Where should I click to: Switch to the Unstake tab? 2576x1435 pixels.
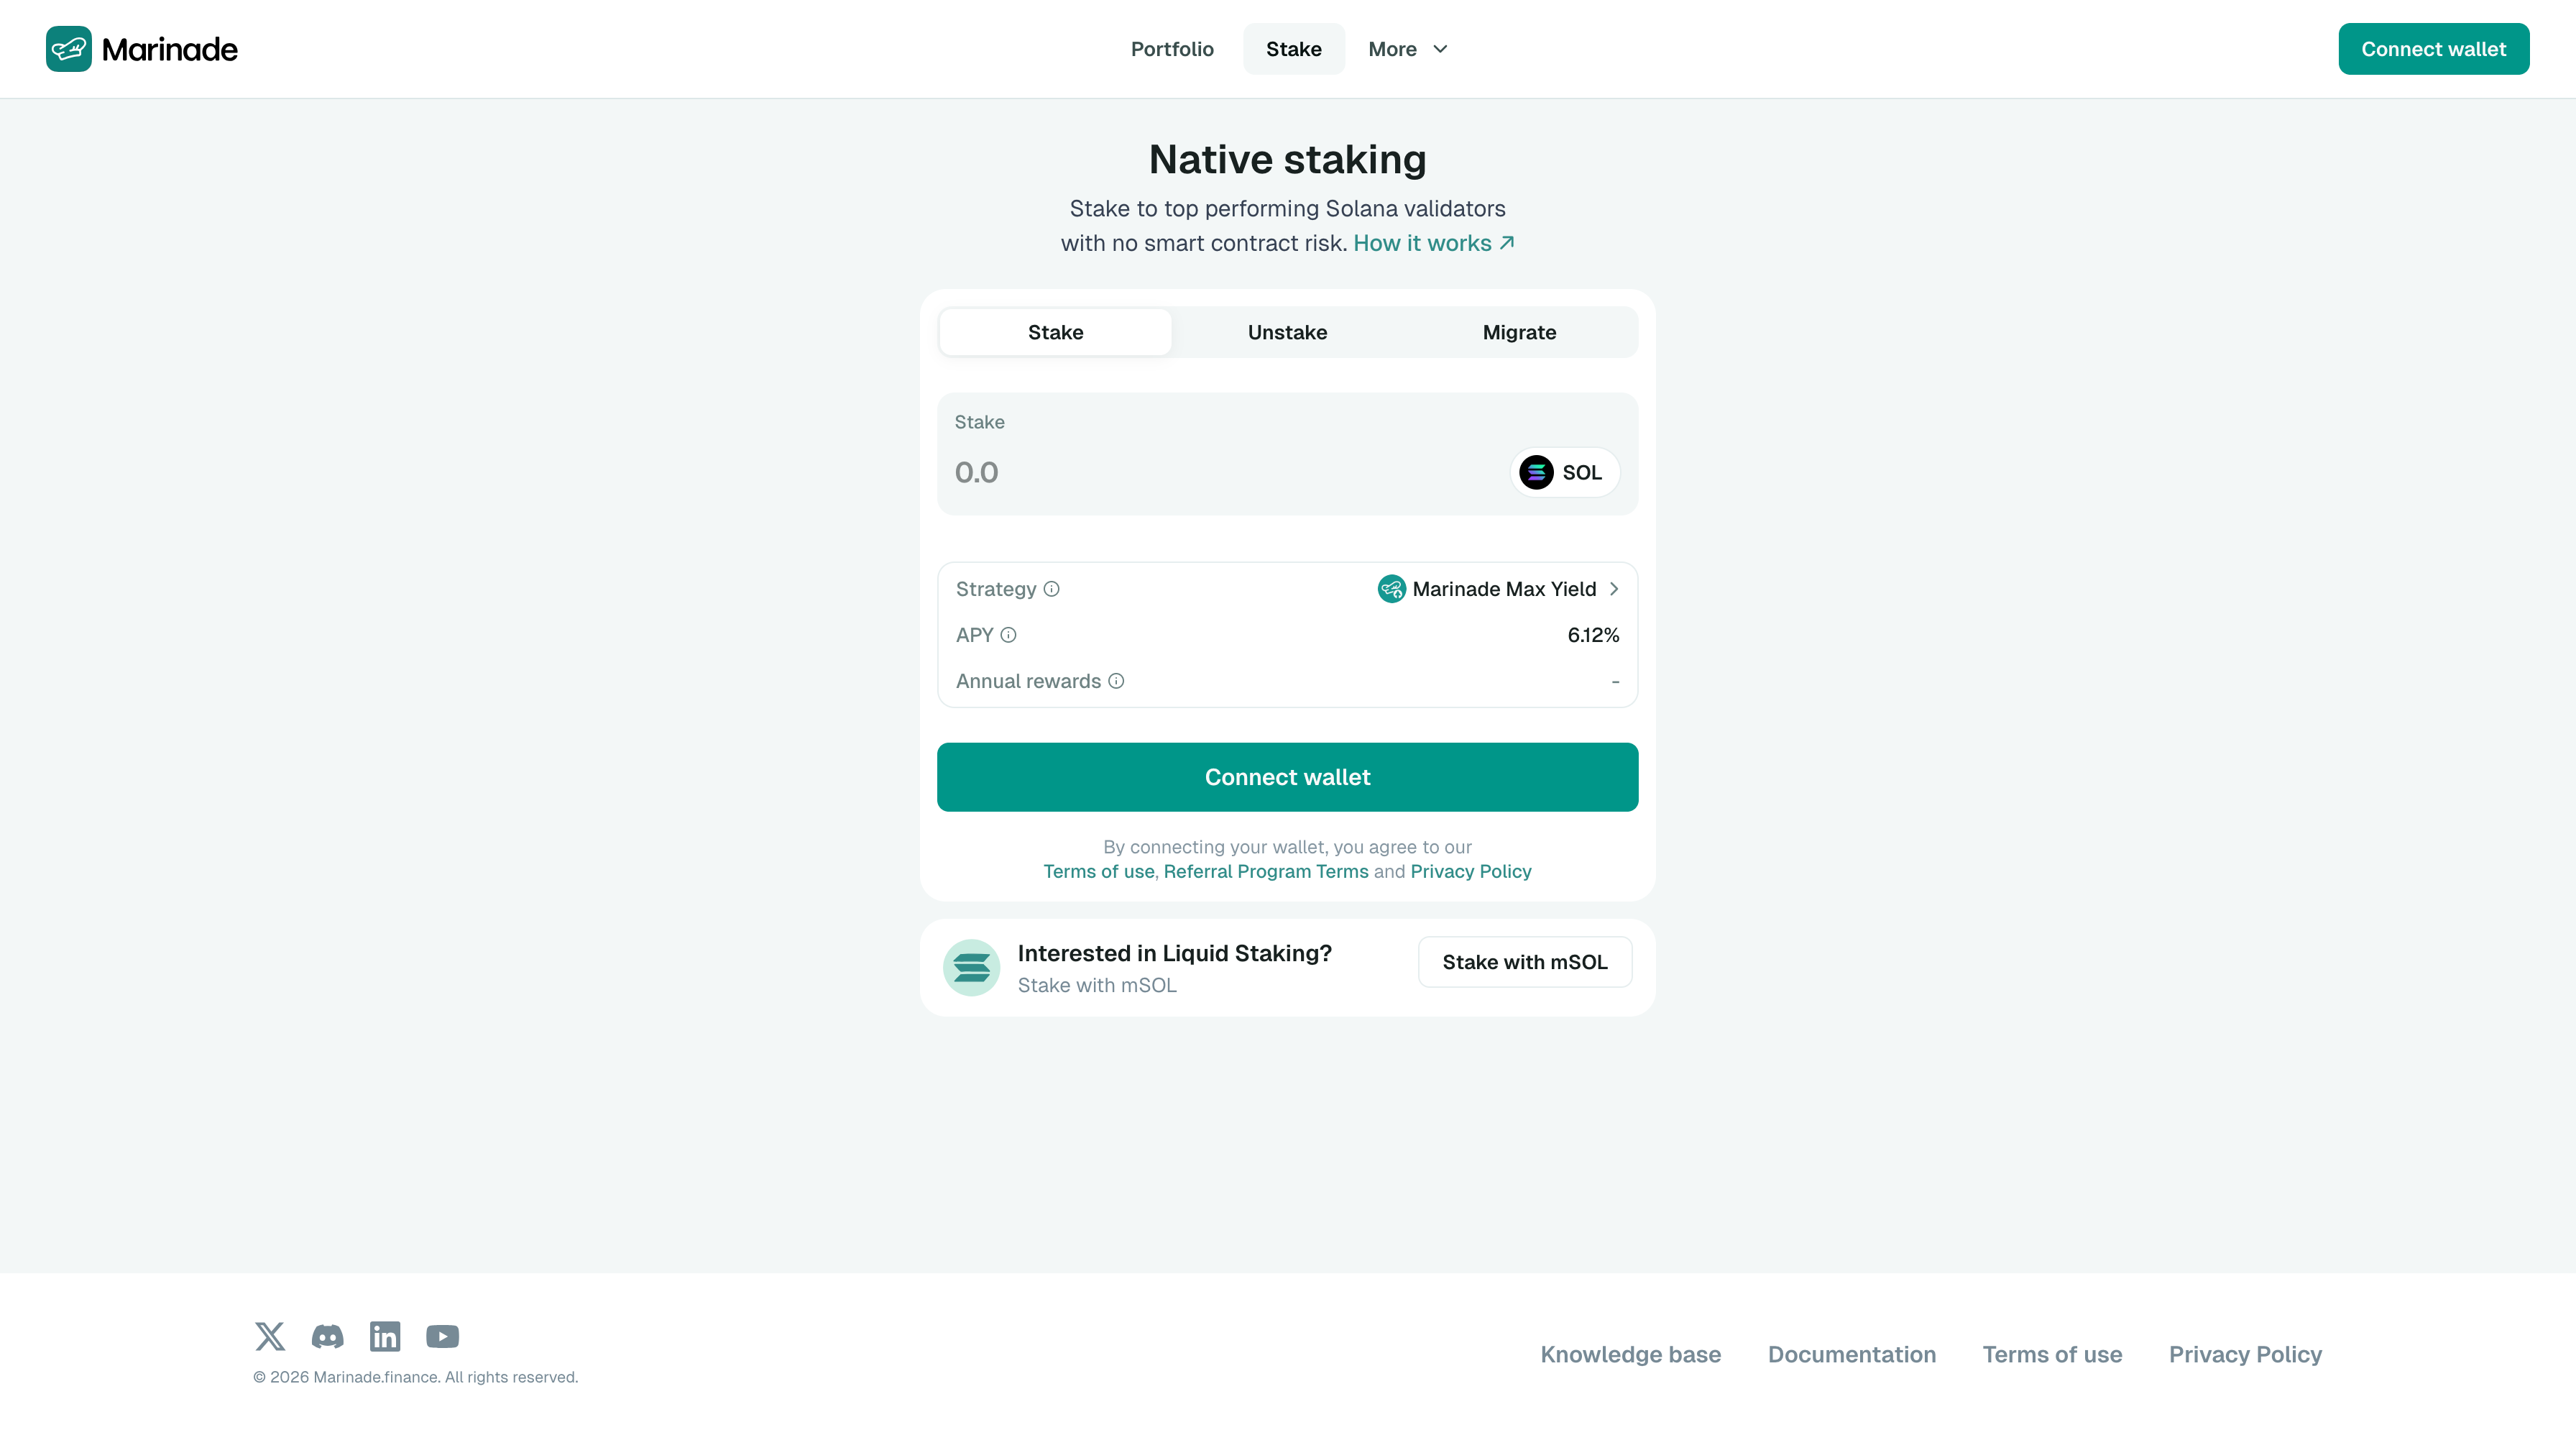coord(1287,332)
